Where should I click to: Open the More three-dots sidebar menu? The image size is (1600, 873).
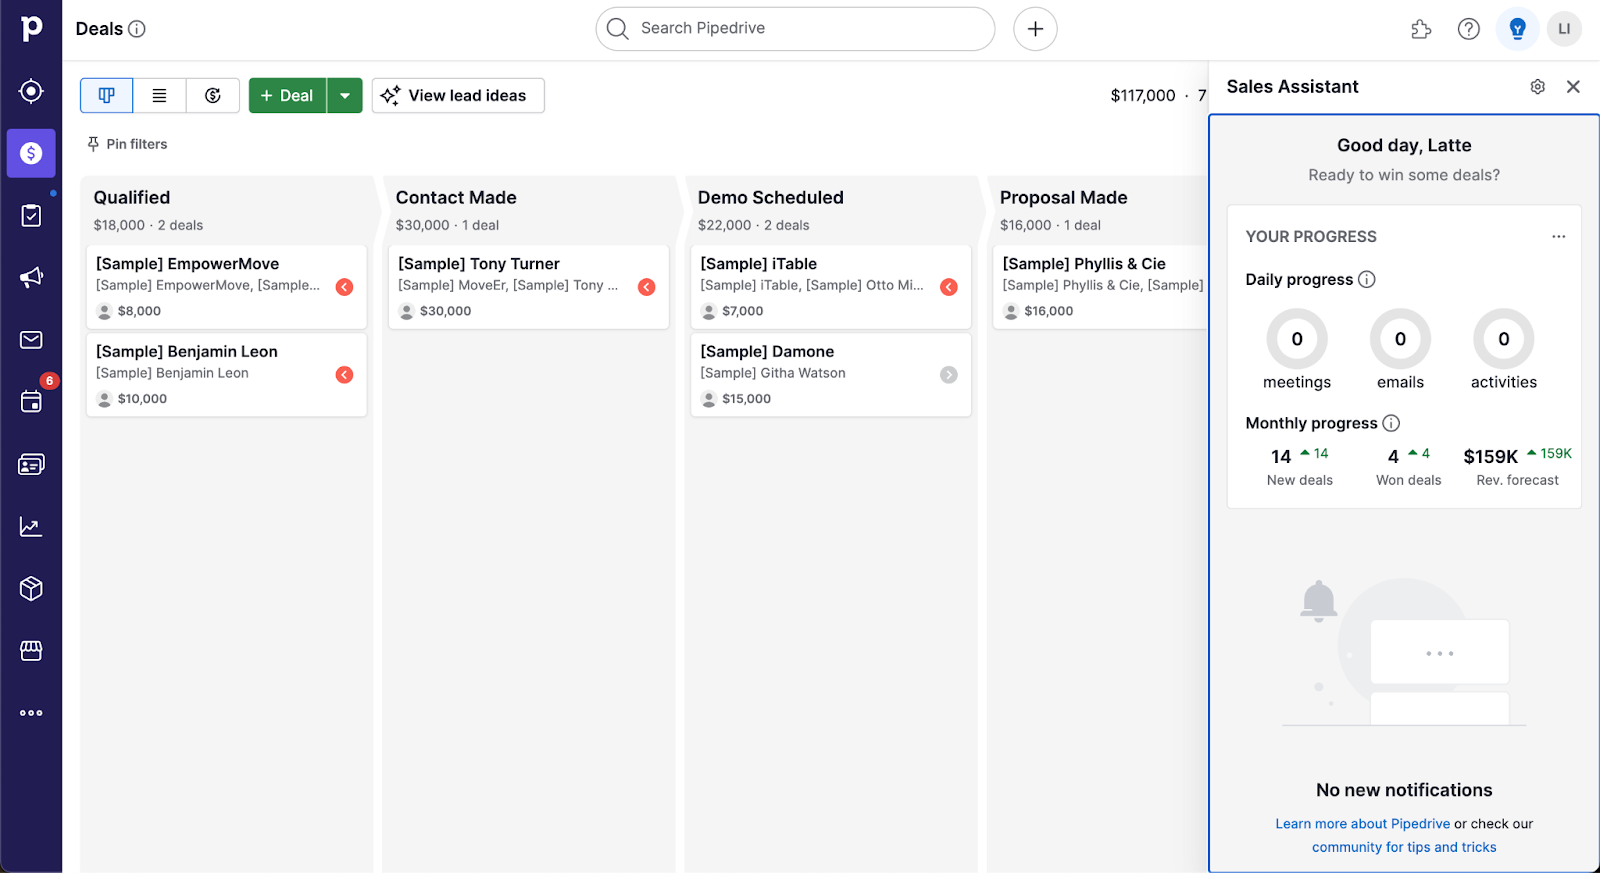coord(31,713)
